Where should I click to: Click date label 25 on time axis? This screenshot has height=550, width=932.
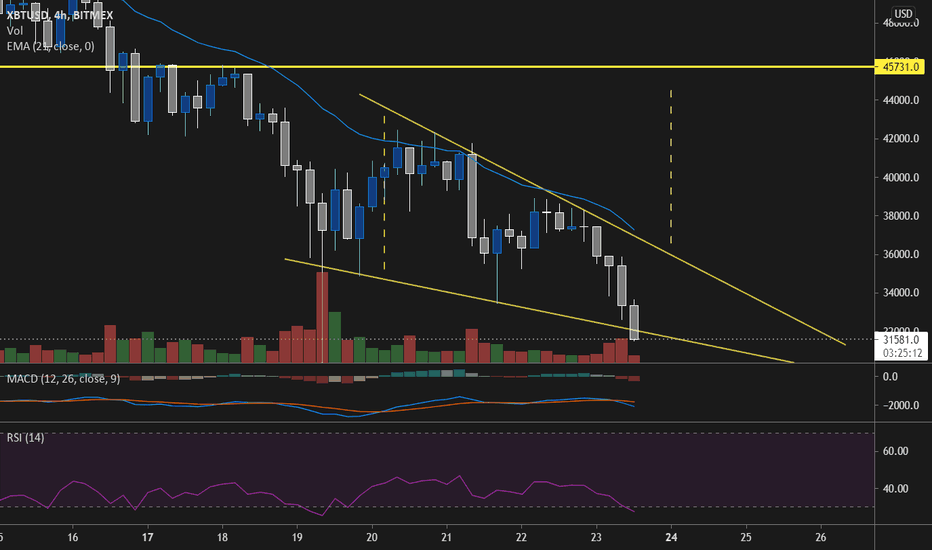click(x=746, y=538)
